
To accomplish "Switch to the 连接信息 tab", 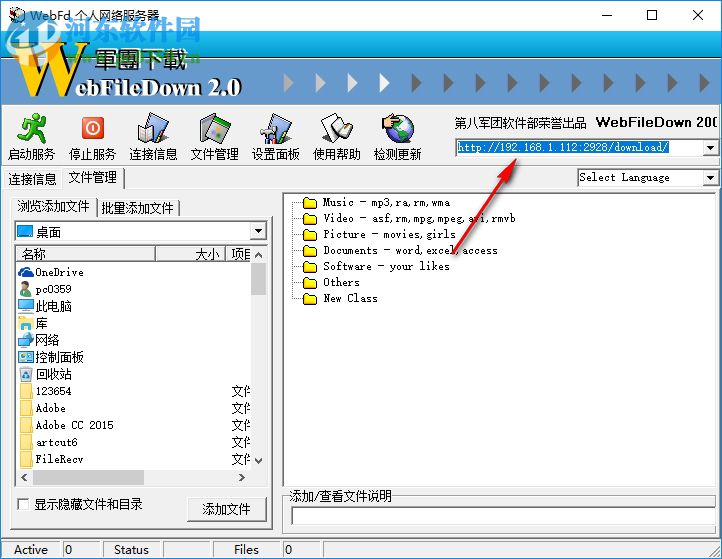I will (32, 179).
